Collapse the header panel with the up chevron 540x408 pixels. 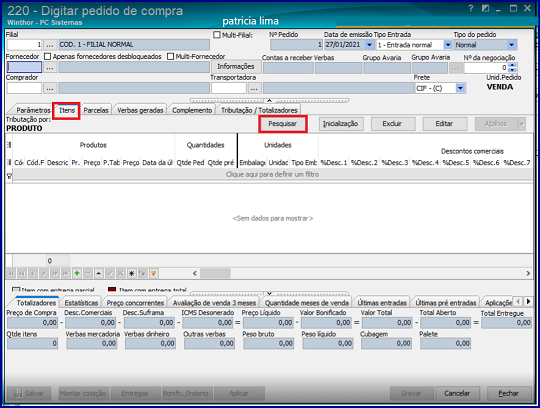270,101
